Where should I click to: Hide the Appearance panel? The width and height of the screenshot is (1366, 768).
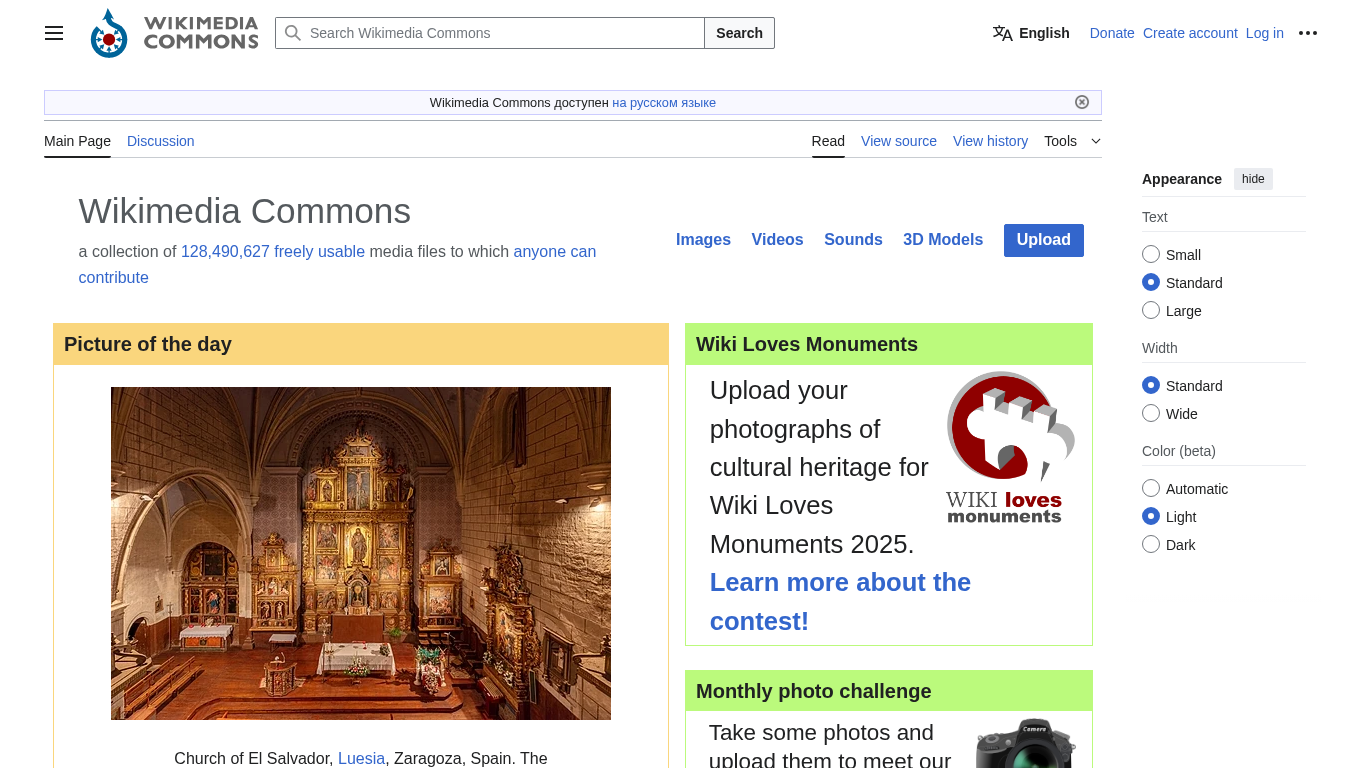coord(1253,179)
